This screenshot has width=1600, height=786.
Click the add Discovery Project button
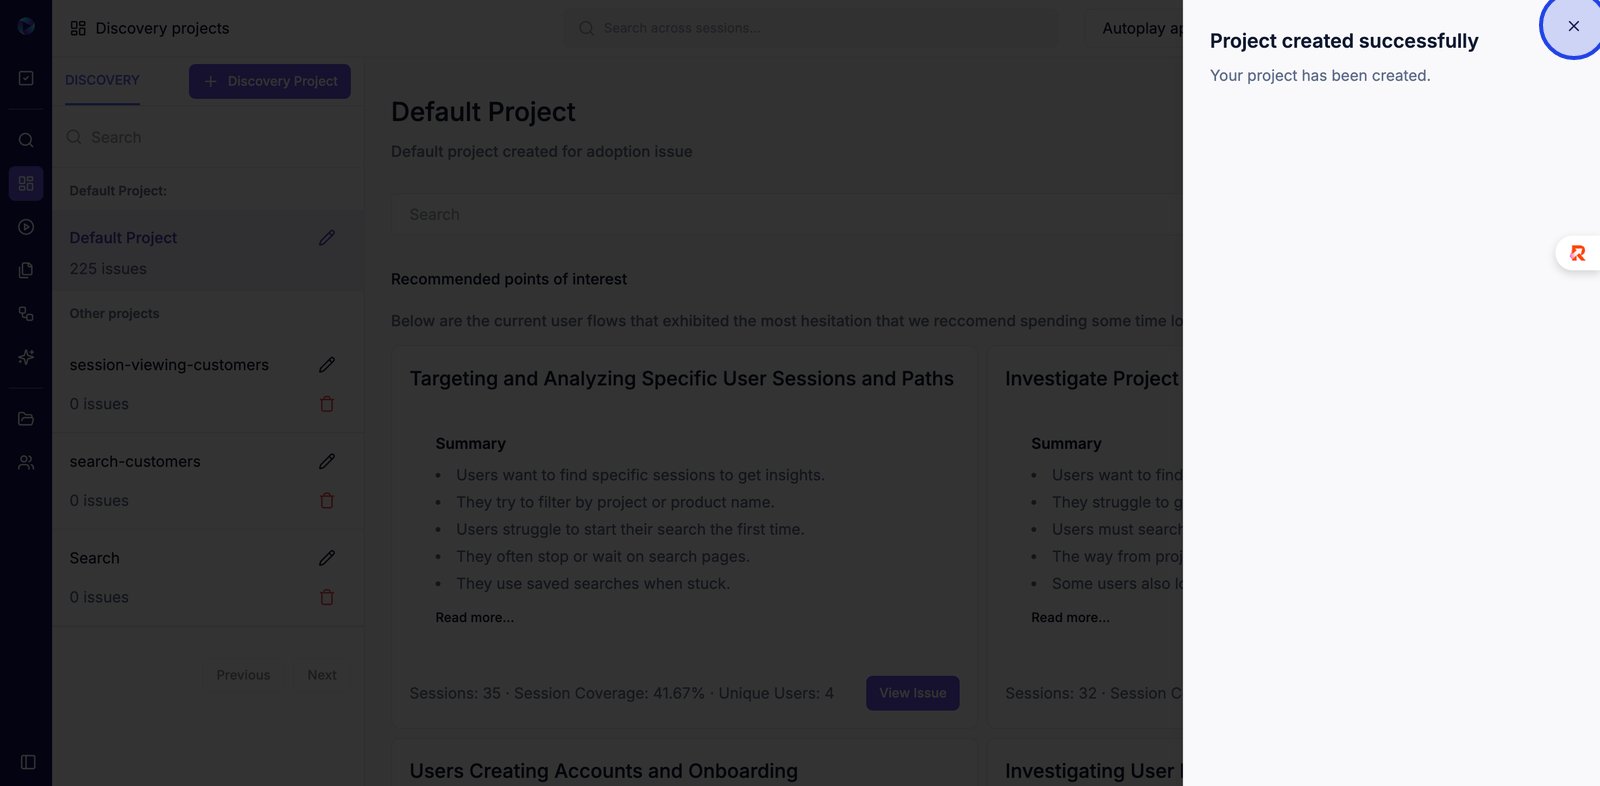(270, 81)
